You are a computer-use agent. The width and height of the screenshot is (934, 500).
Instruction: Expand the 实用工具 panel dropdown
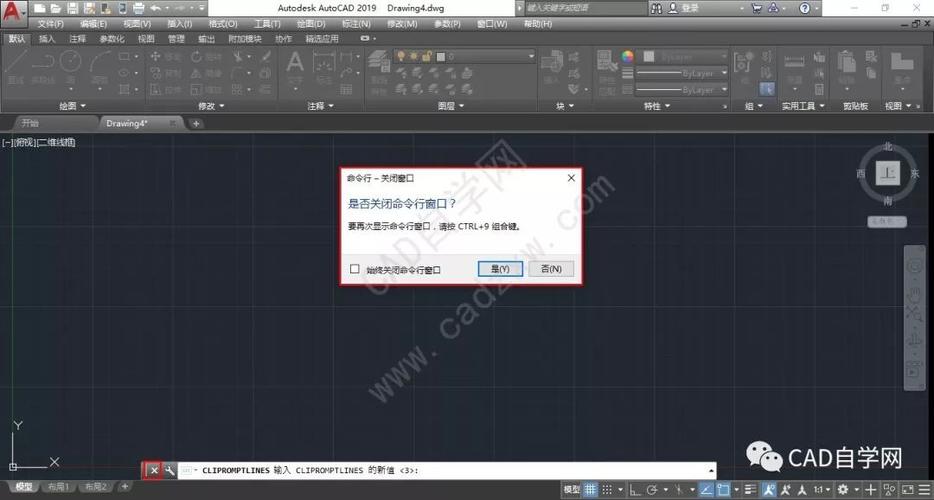click(803, 105)
